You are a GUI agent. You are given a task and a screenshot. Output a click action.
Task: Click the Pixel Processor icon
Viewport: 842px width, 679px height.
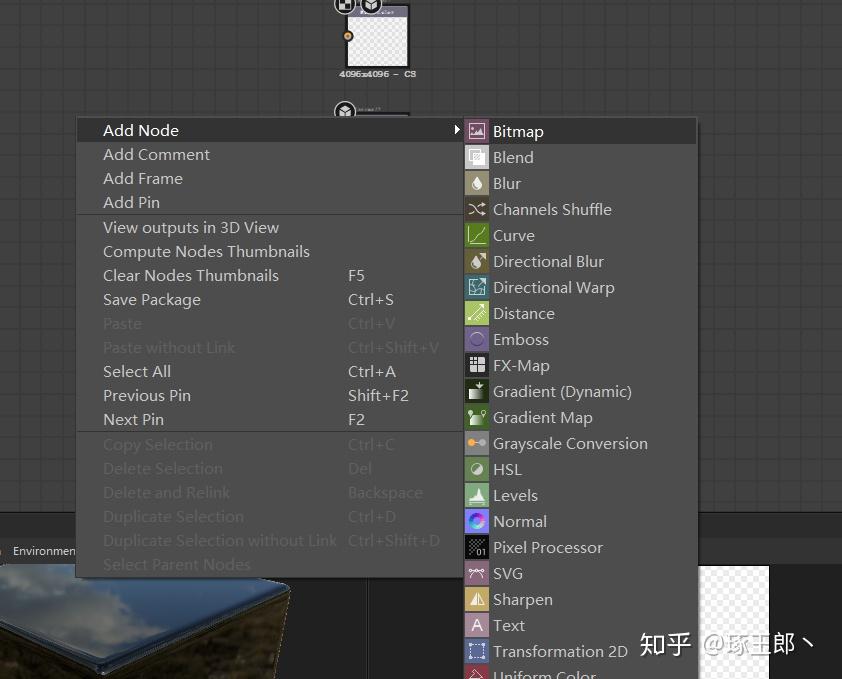pos(476,547)
